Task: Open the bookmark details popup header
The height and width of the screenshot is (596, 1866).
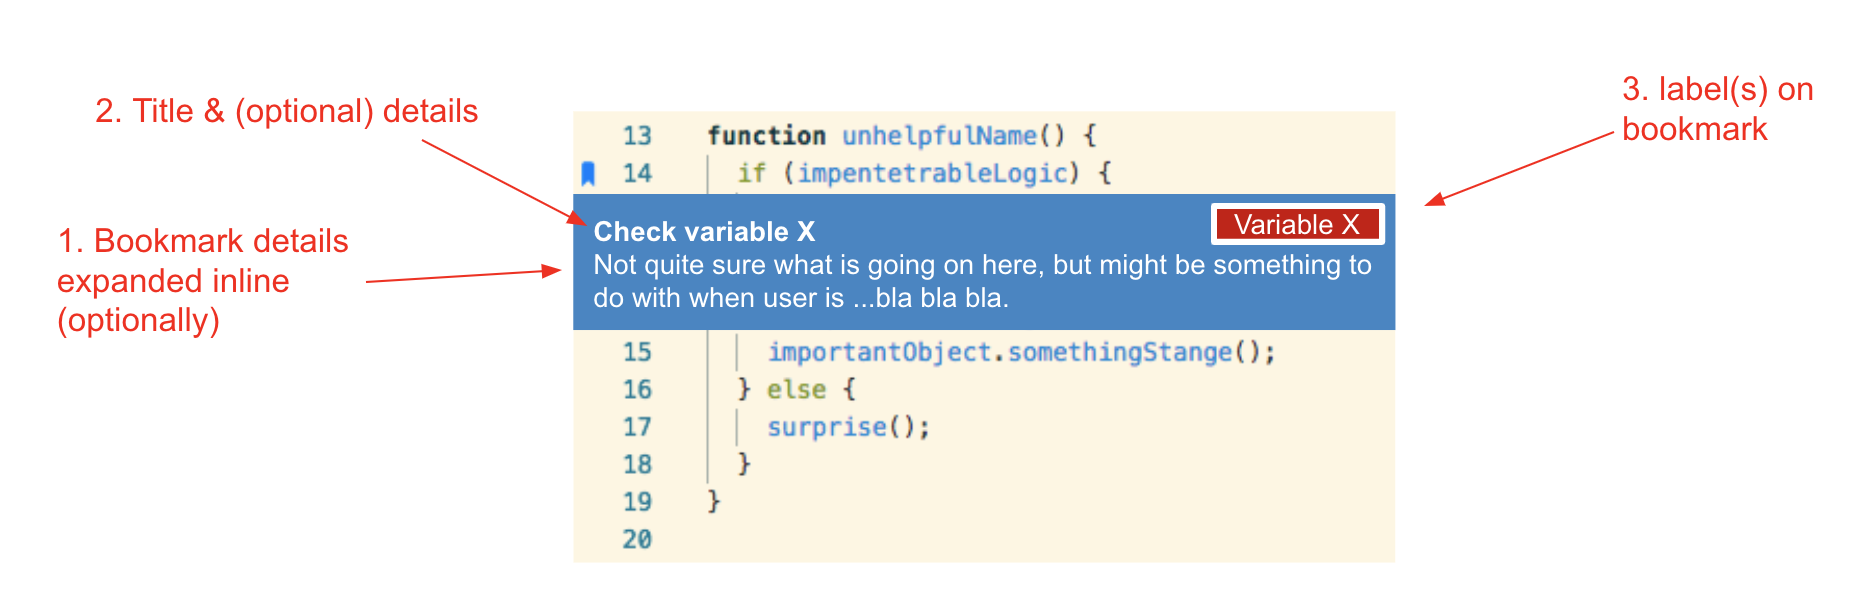Action: [x=704, y=231]
